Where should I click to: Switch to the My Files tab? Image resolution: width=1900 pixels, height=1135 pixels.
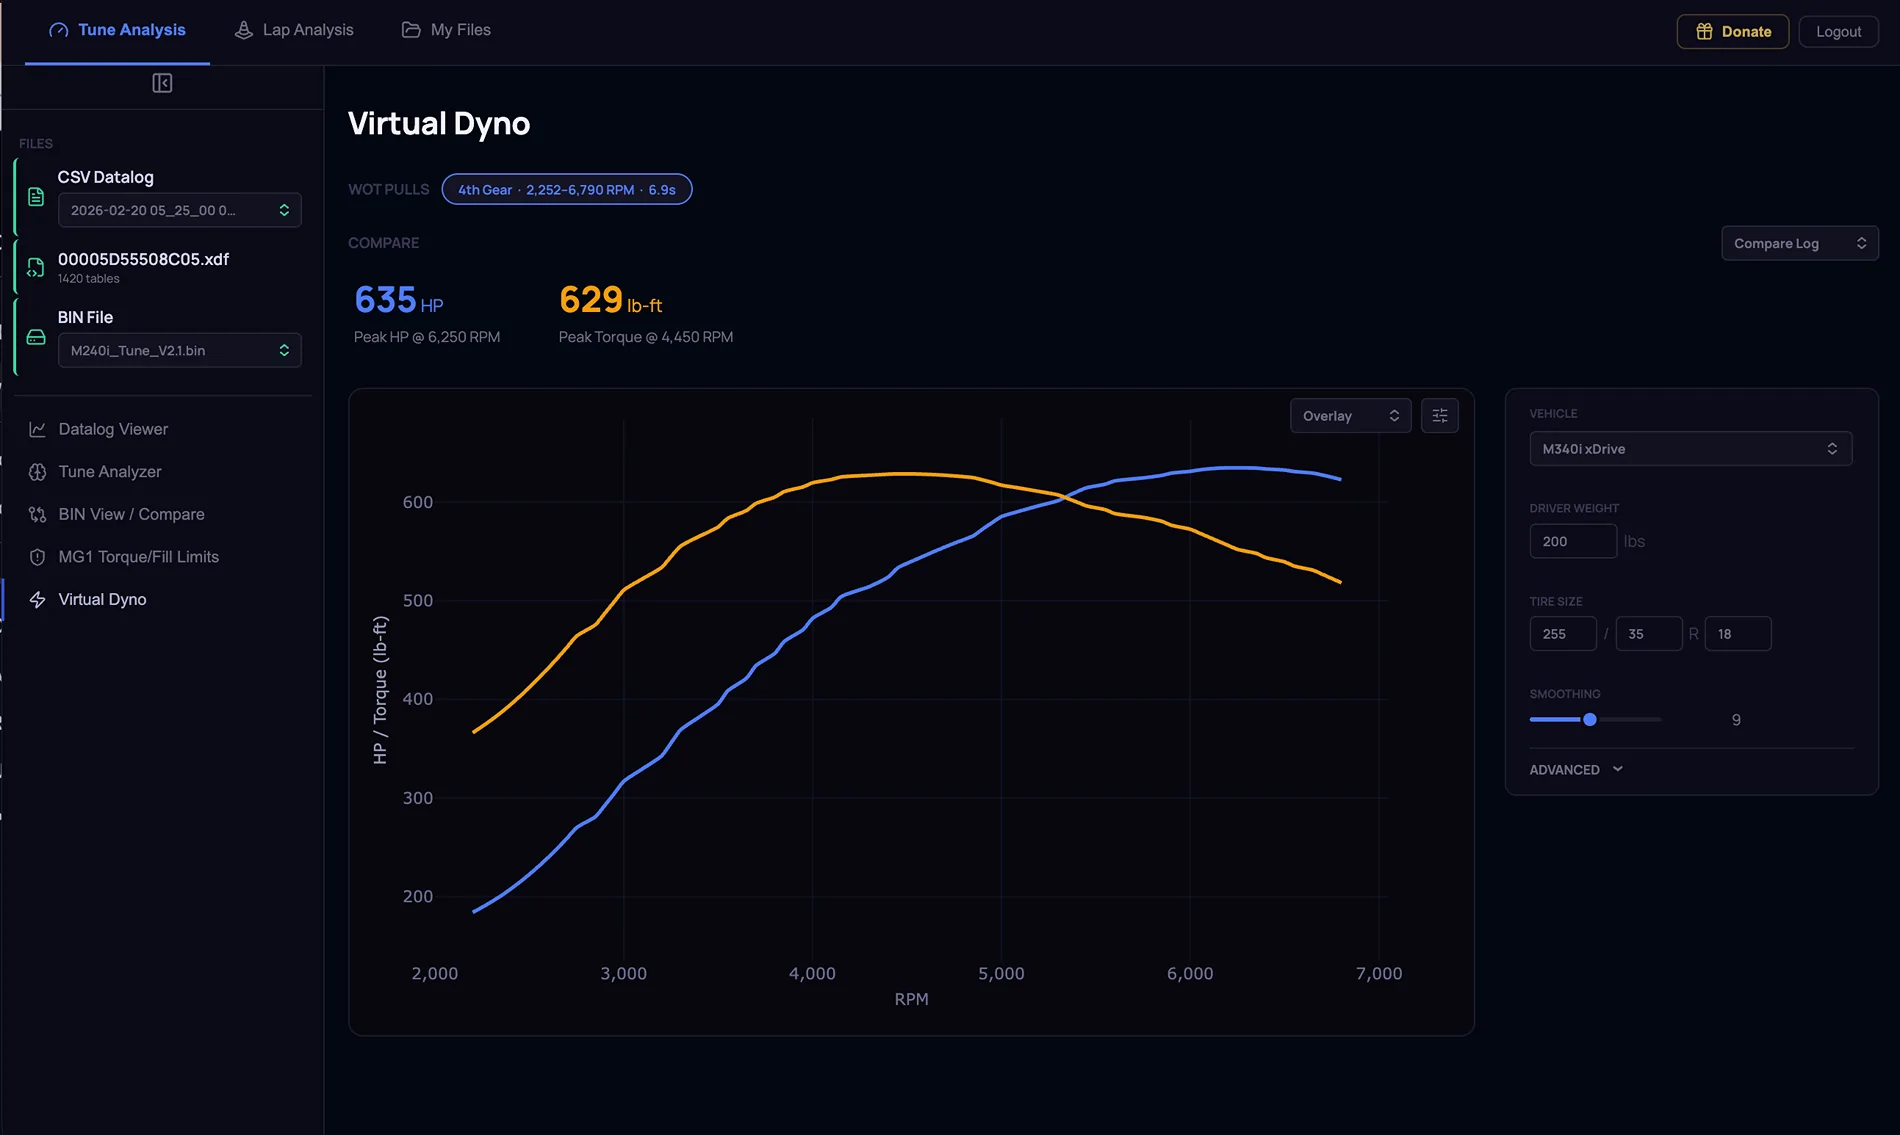point(446,30)
